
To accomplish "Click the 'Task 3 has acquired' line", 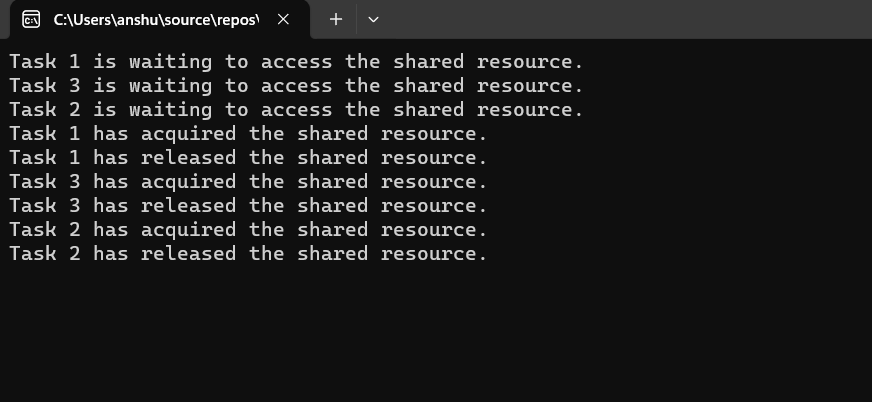I will point(248,181).
